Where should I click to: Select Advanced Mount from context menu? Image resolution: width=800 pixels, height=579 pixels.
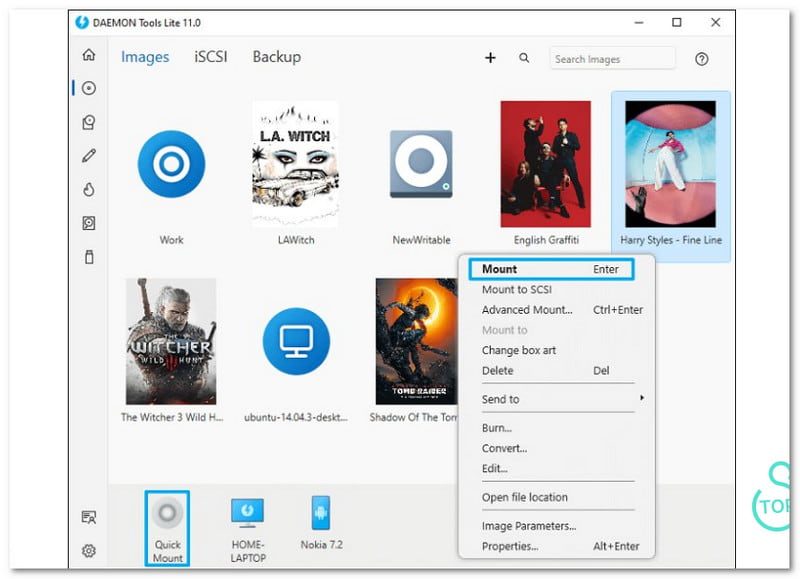527,310
